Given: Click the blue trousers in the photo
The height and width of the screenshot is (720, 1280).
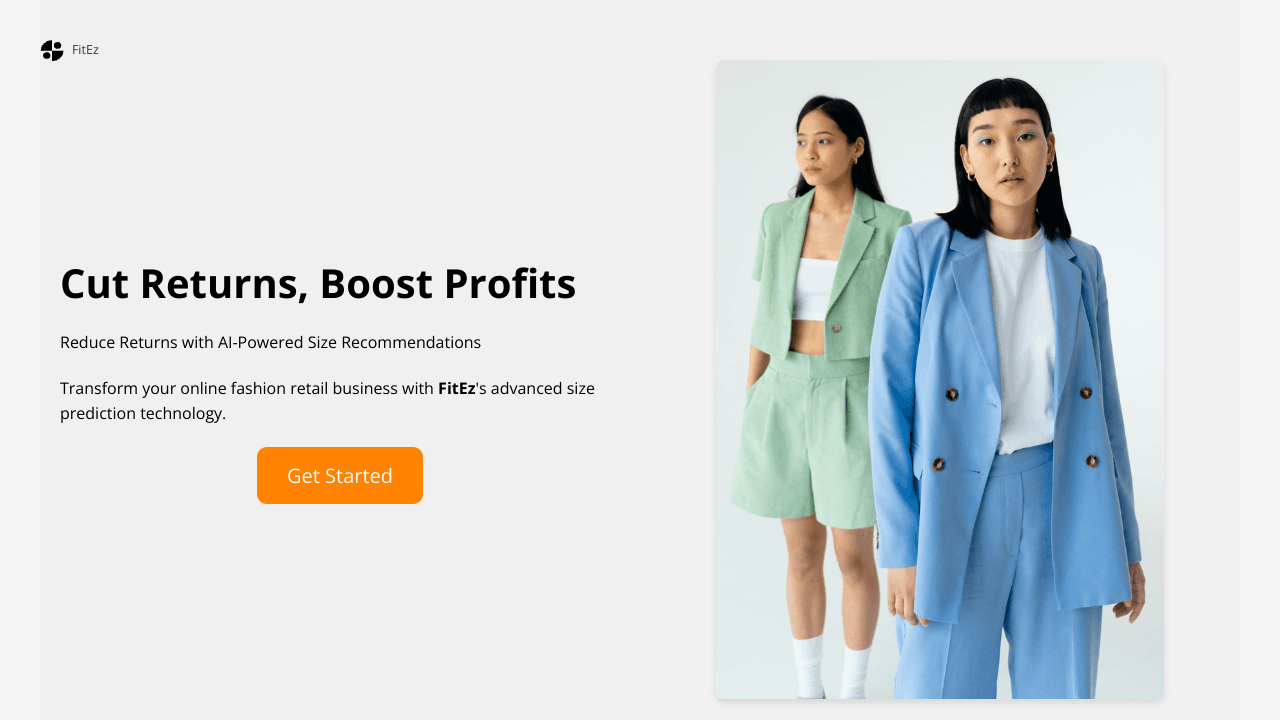Looking at the screenshot, I should click(x=1000, y=590).
